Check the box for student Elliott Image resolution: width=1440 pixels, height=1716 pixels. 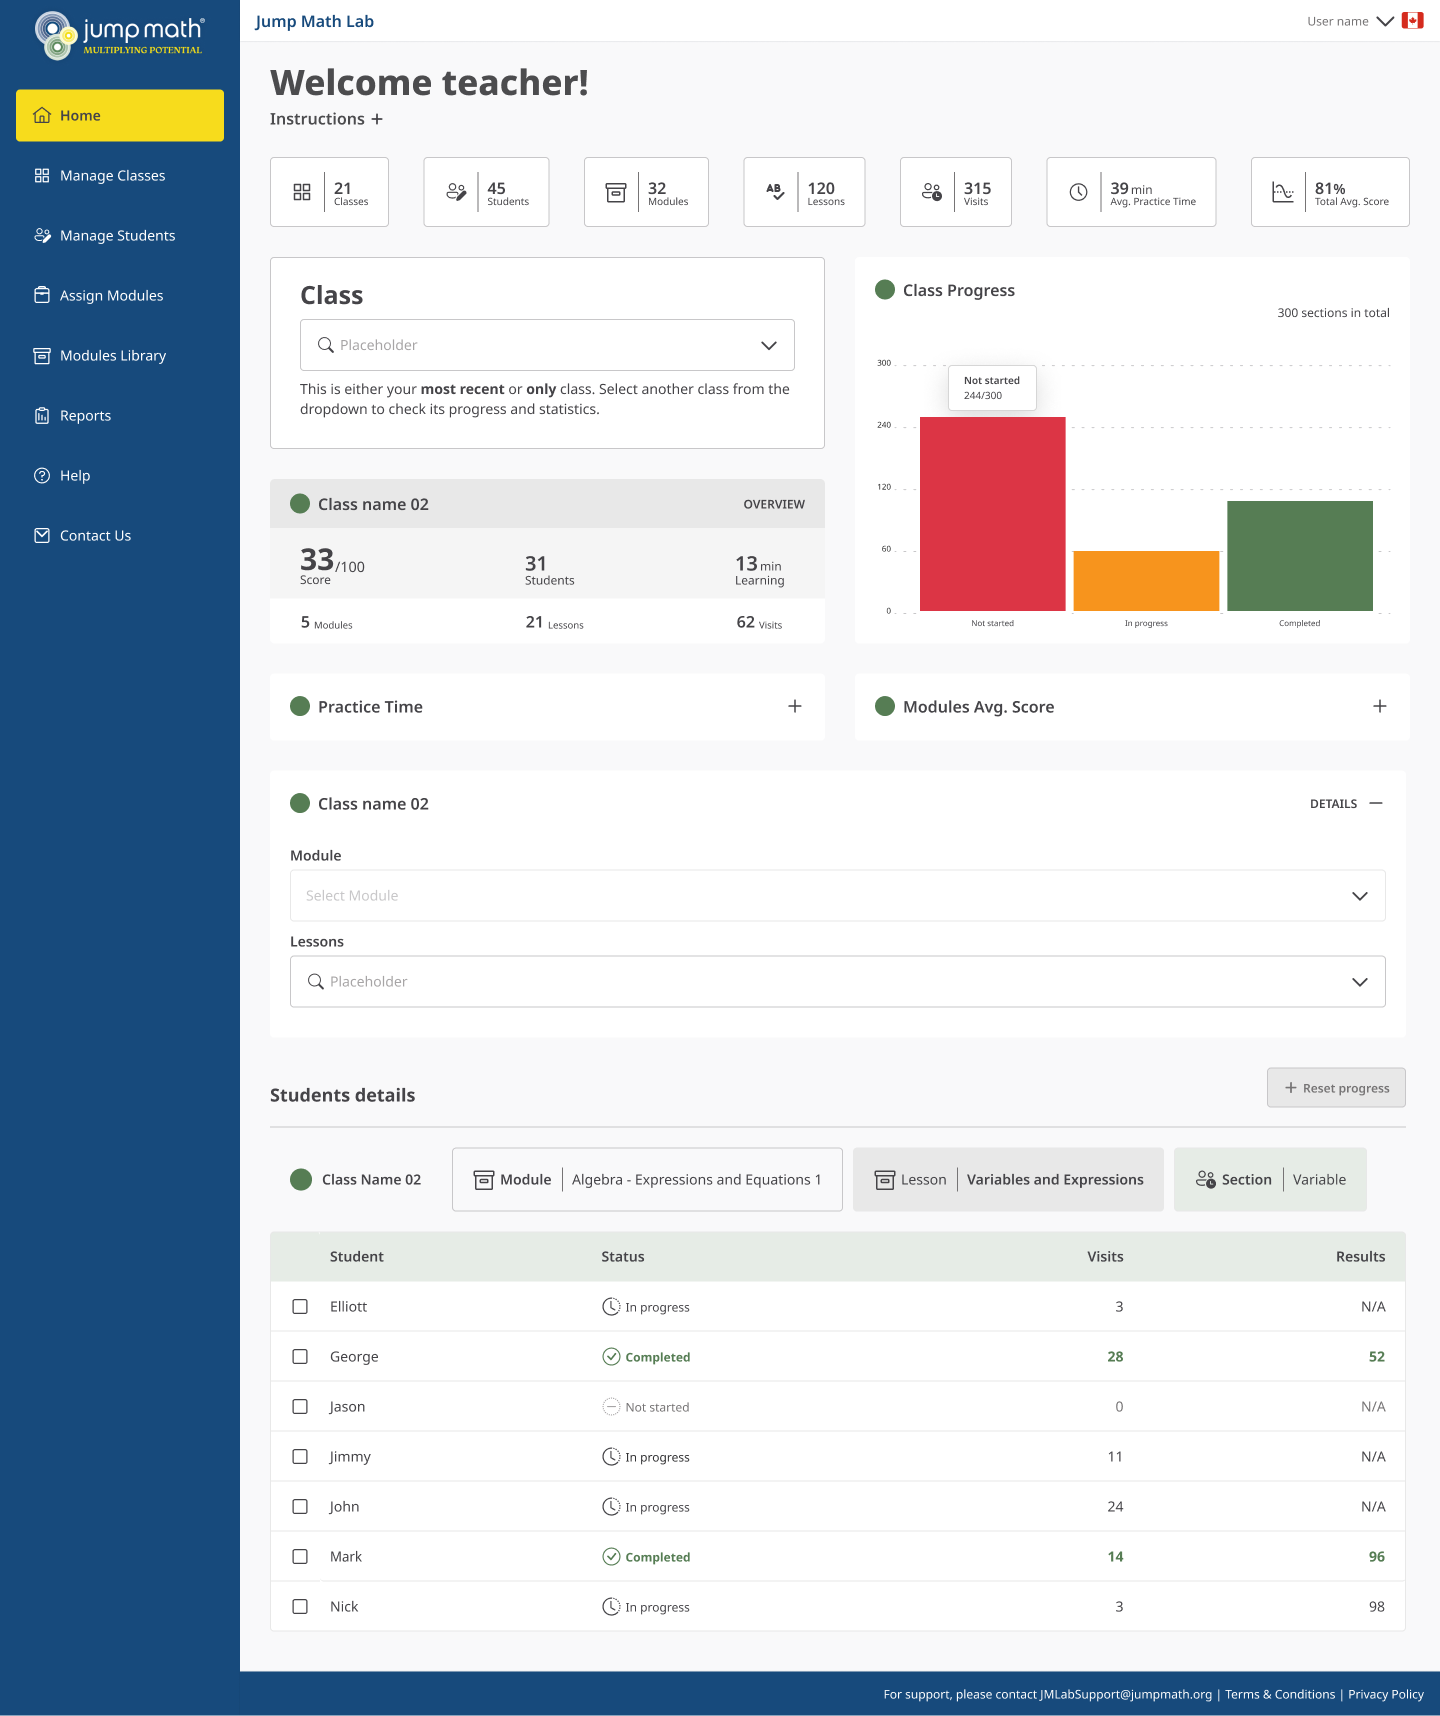coord(300,1307)
